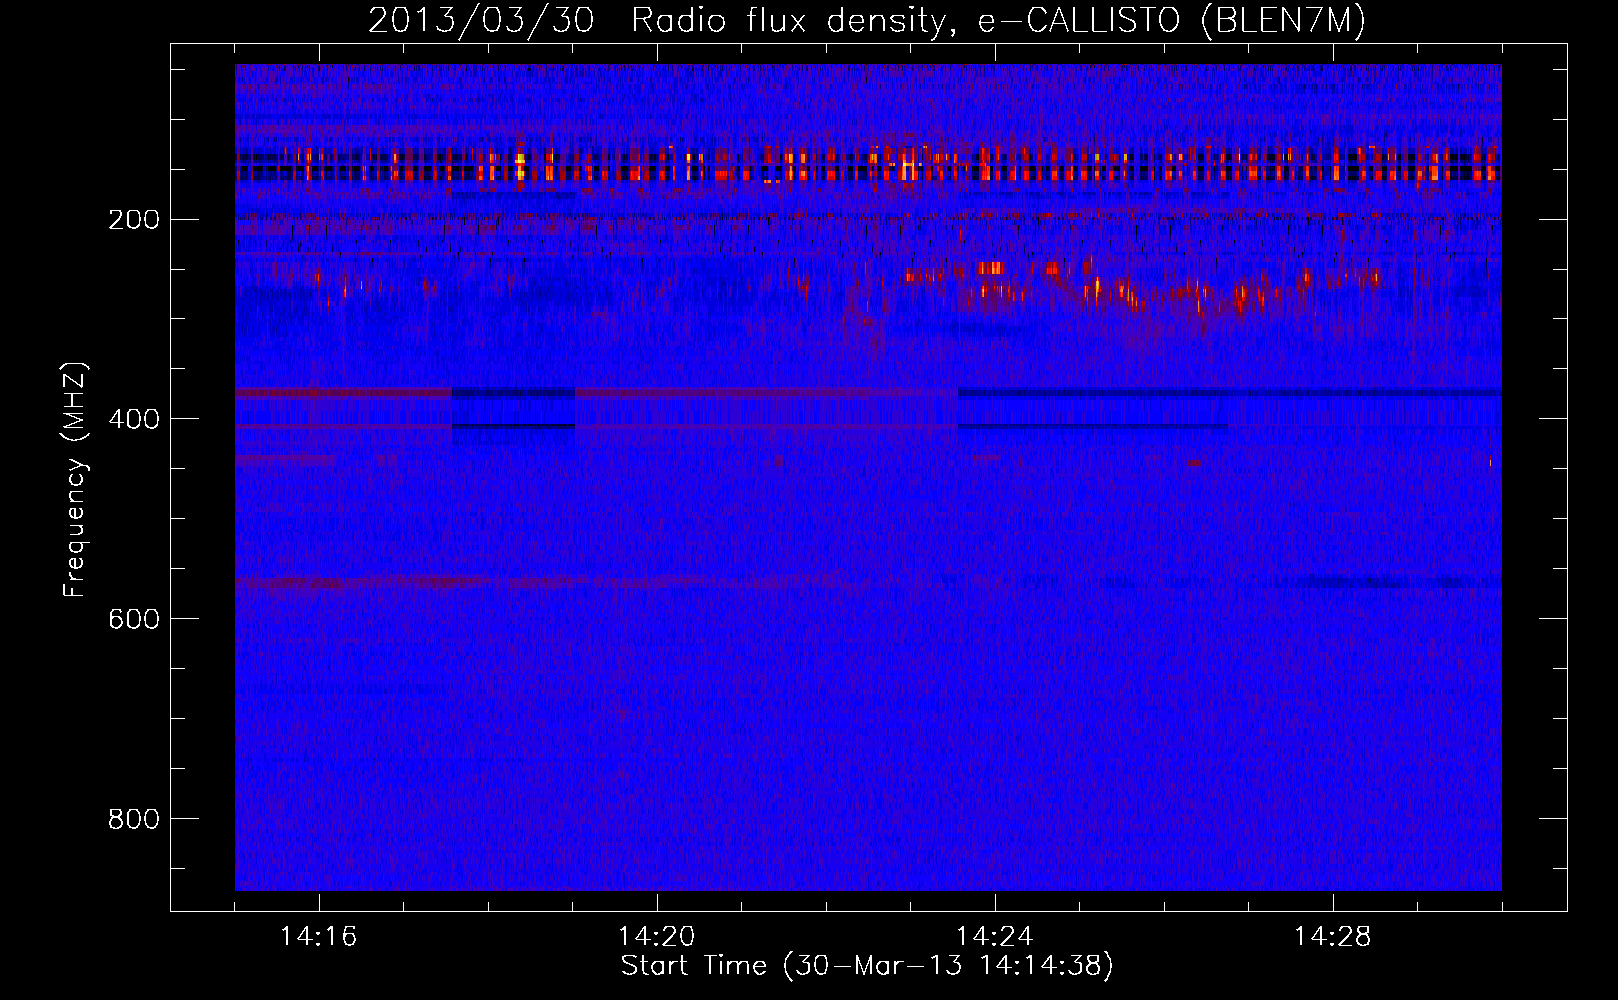Click the 800 frequency tick label
The width and height of the screenshot is (1618, 1000).
134,819
